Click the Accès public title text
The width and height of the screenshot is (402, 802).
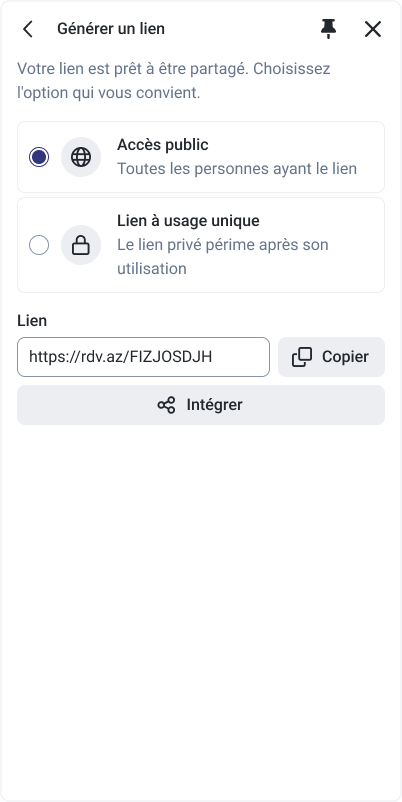pyautogui.click(x=163, y=145)
